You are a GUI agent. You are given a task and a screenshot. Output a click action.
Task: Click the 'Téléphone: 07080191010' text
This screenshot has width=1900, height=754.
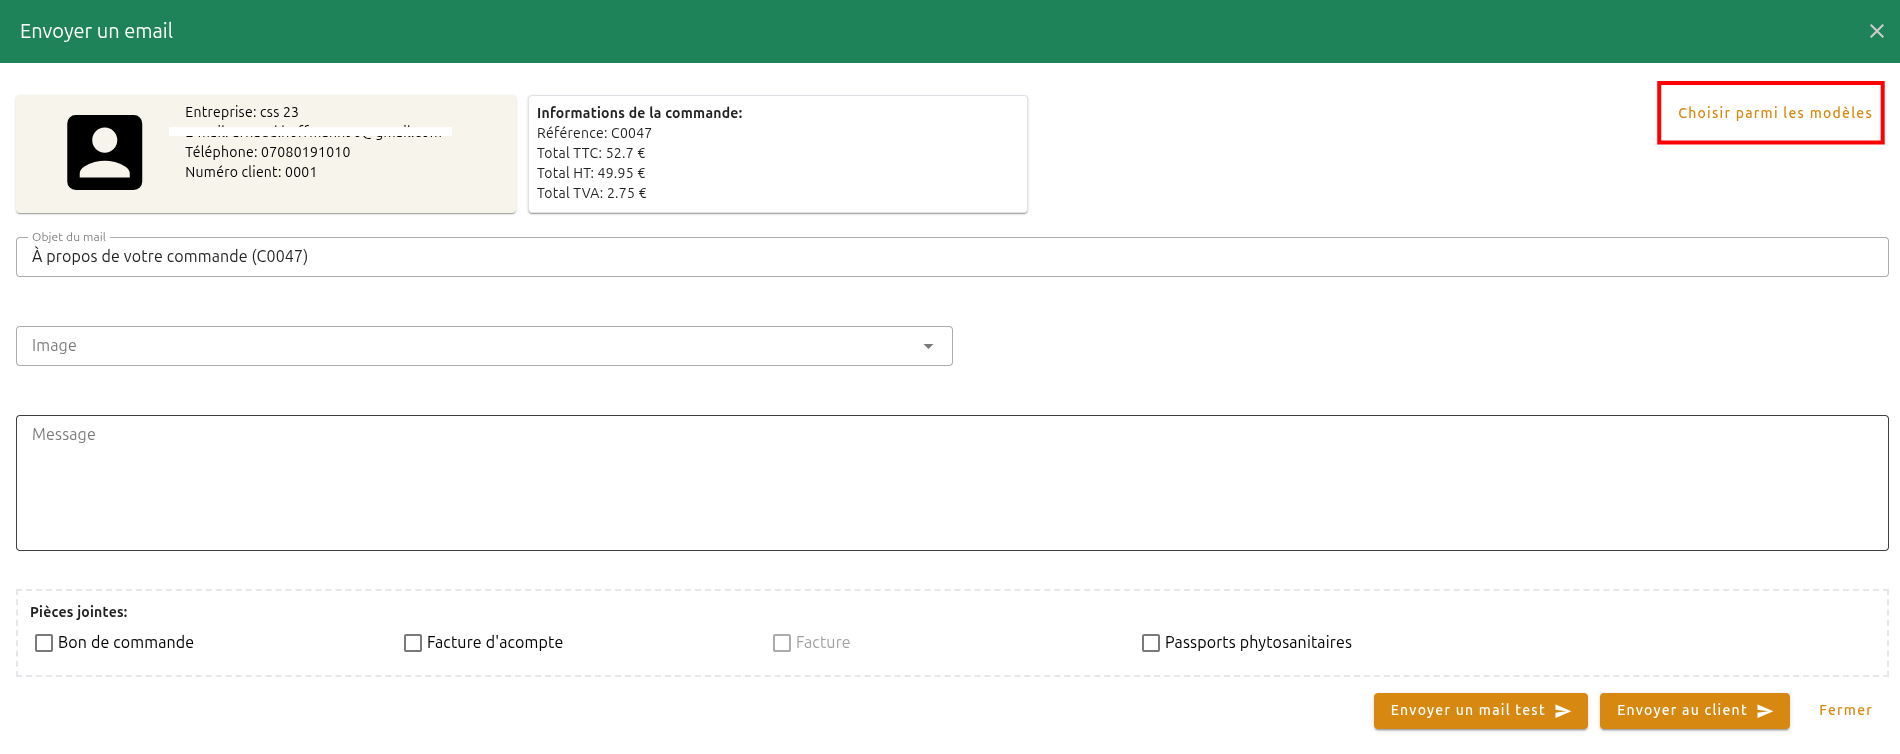coord(268,152)
